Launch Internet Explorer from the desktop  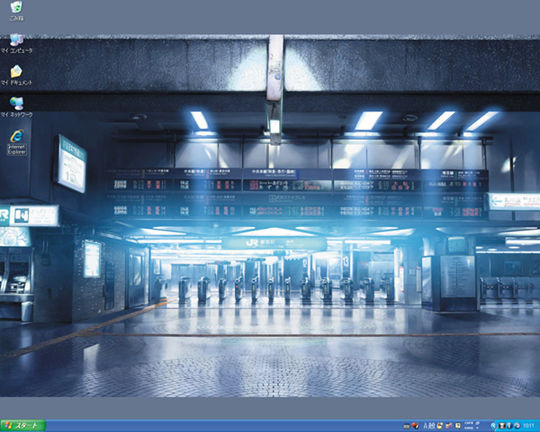coord(17,142)
